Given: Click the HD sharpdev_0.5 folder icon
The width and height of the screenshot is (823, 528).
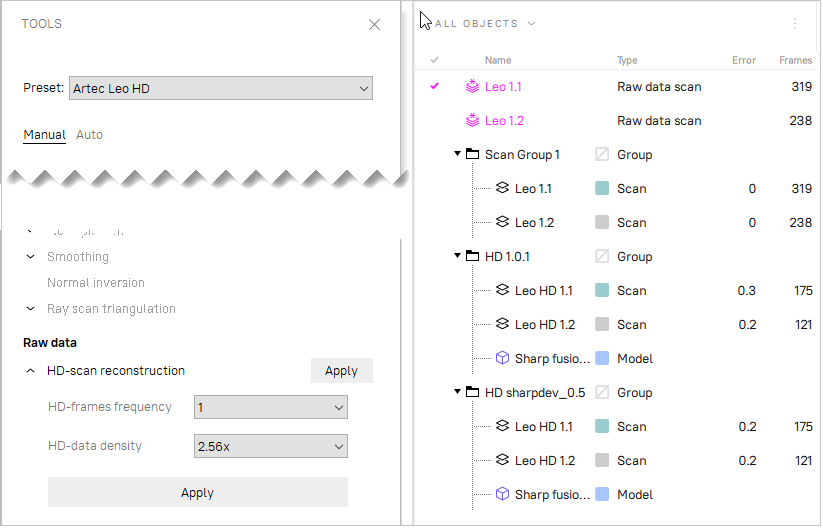Looking at the screenshot, I should [473, 392].
